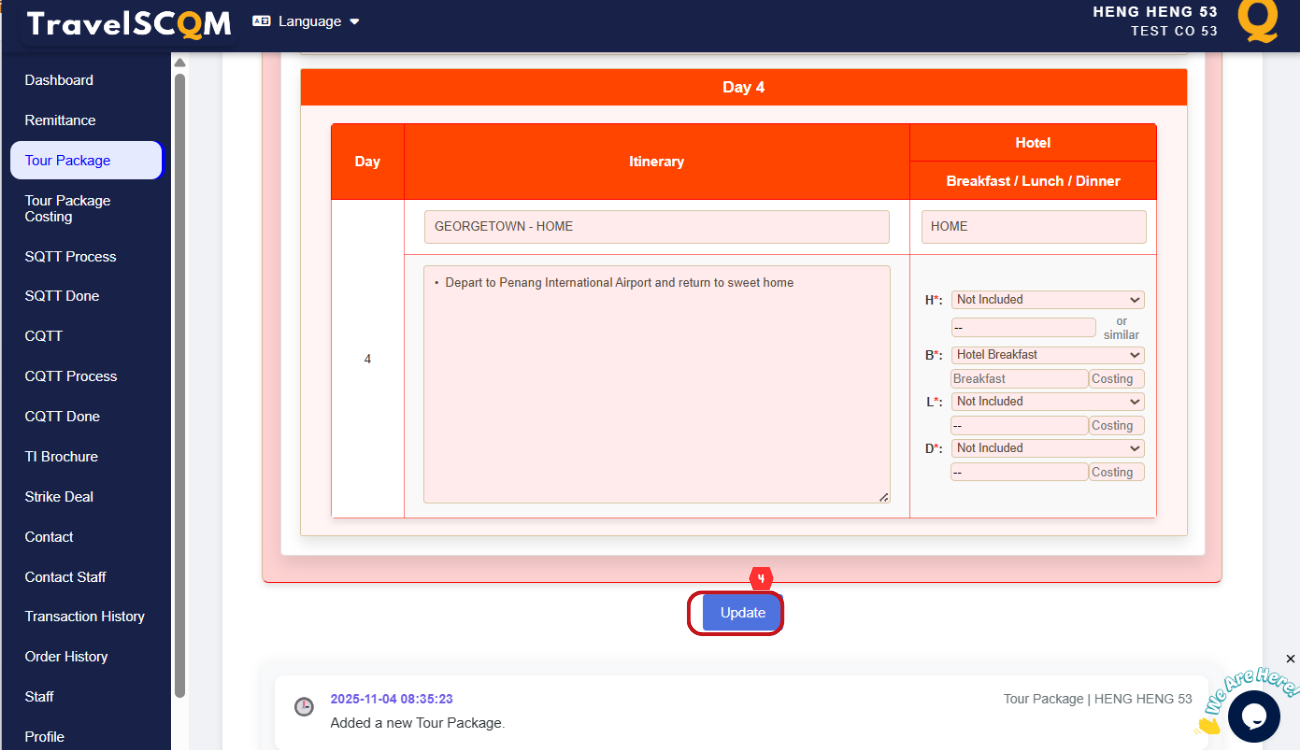Go to Tour Package Costing

click(68, 208)
